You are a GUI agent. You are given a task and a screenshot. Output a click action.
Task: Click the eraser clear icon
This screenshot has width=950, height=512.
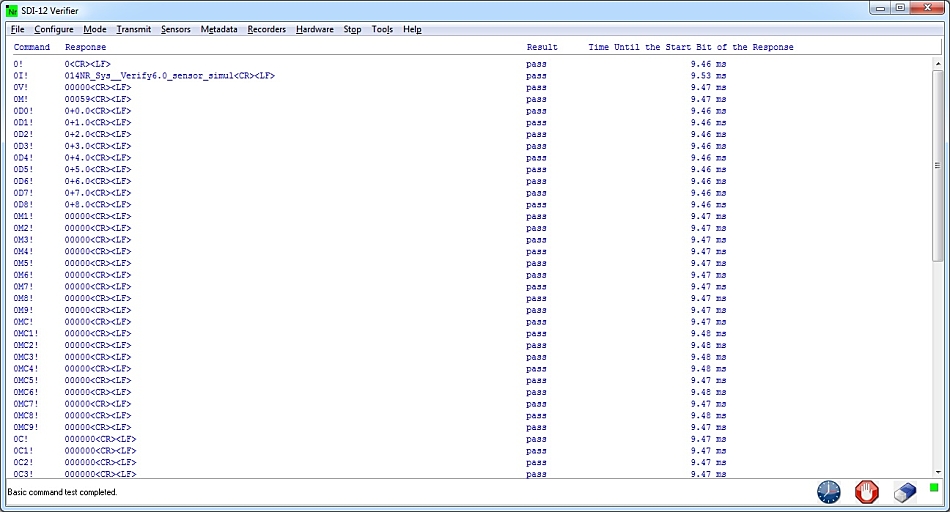[x=905, y=492]
